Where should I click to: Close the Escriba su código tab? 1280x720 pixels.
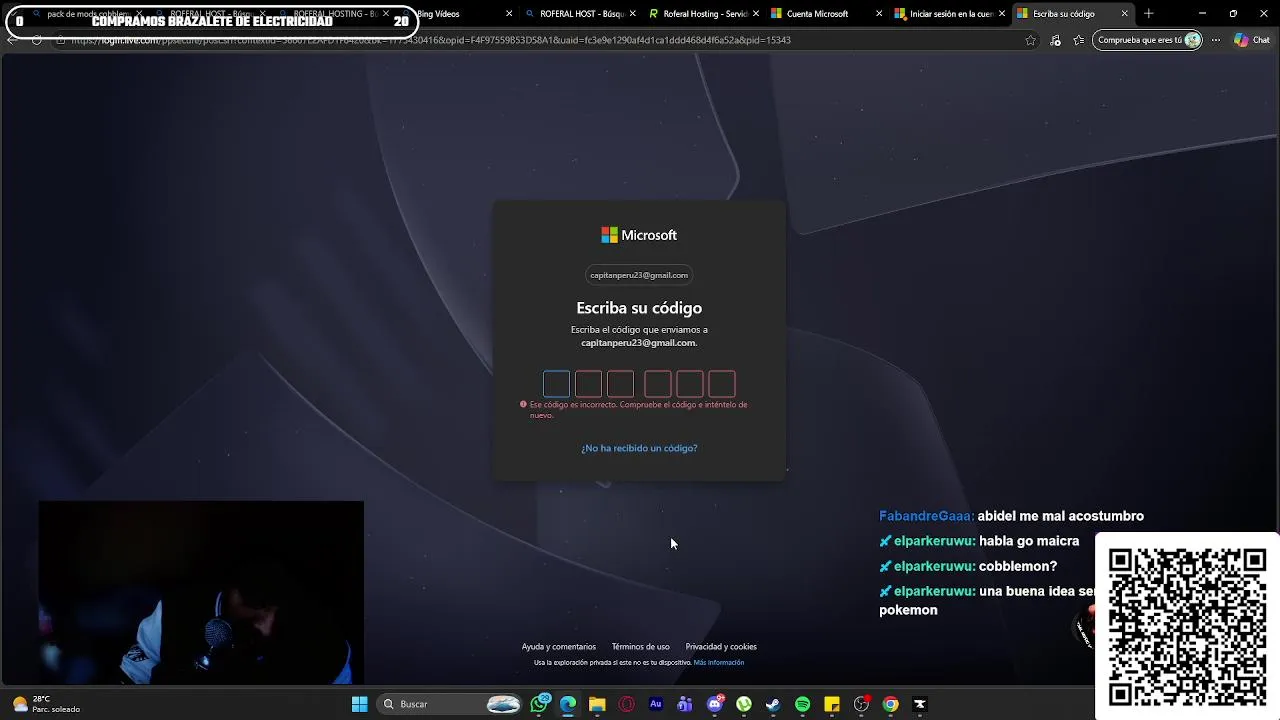1125,14
